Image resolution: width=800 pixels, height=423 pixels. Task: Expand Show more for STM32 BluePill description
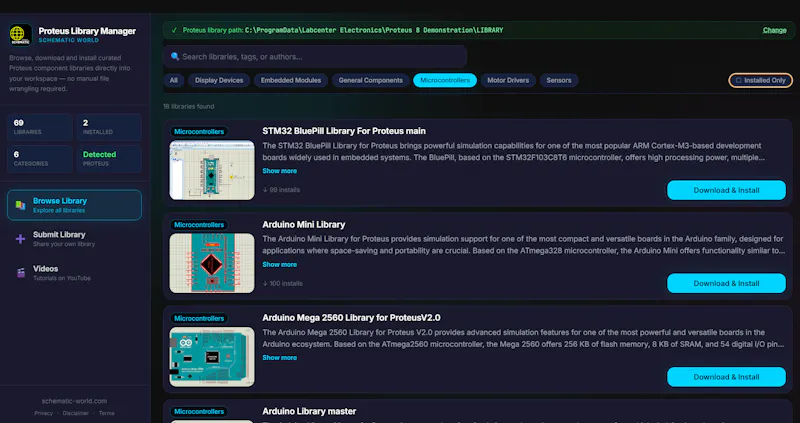[x=280, y=171]
